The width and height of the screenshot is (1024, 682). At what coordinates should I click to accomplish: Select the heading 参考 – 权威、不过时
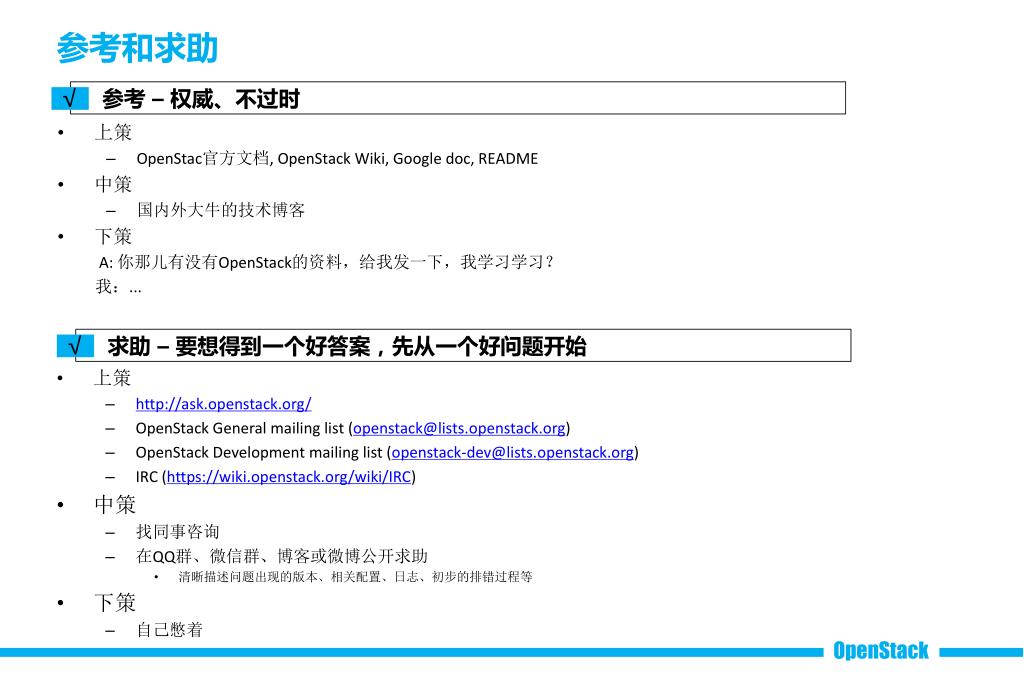[x=200, y=99]
